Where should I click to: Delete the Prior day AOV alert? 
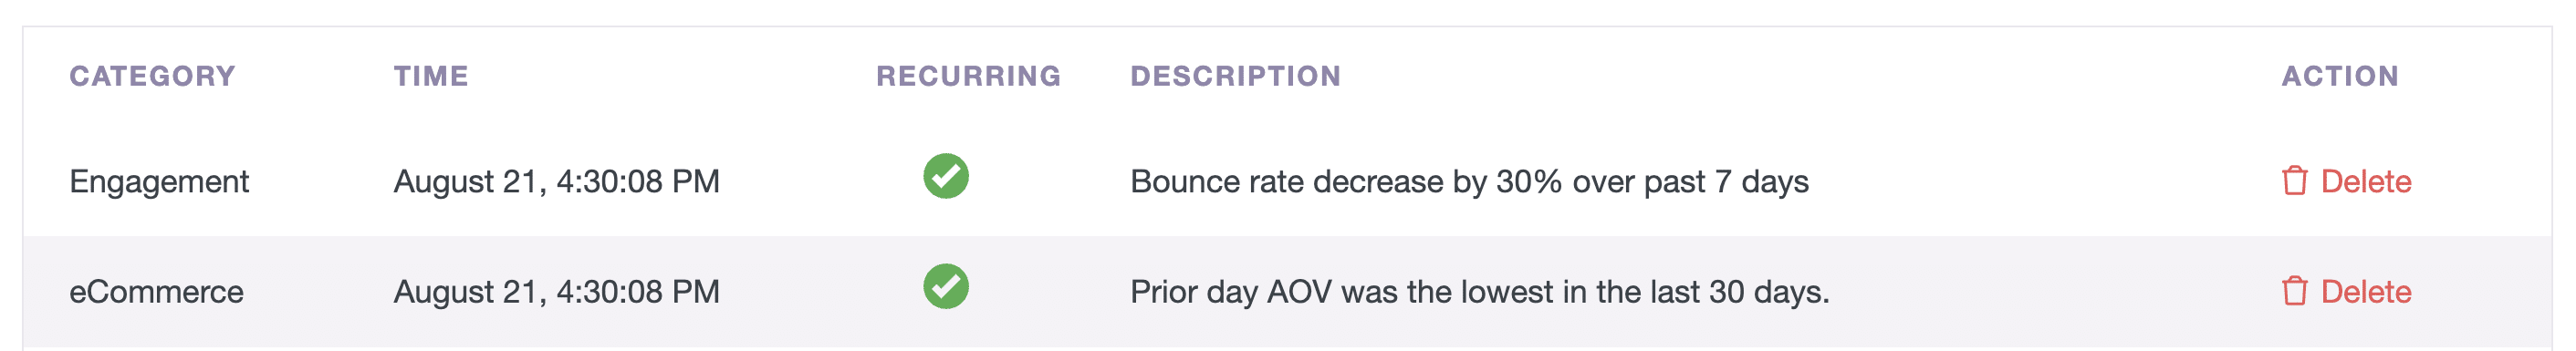pyautogui.click(x=2346, y=291)
